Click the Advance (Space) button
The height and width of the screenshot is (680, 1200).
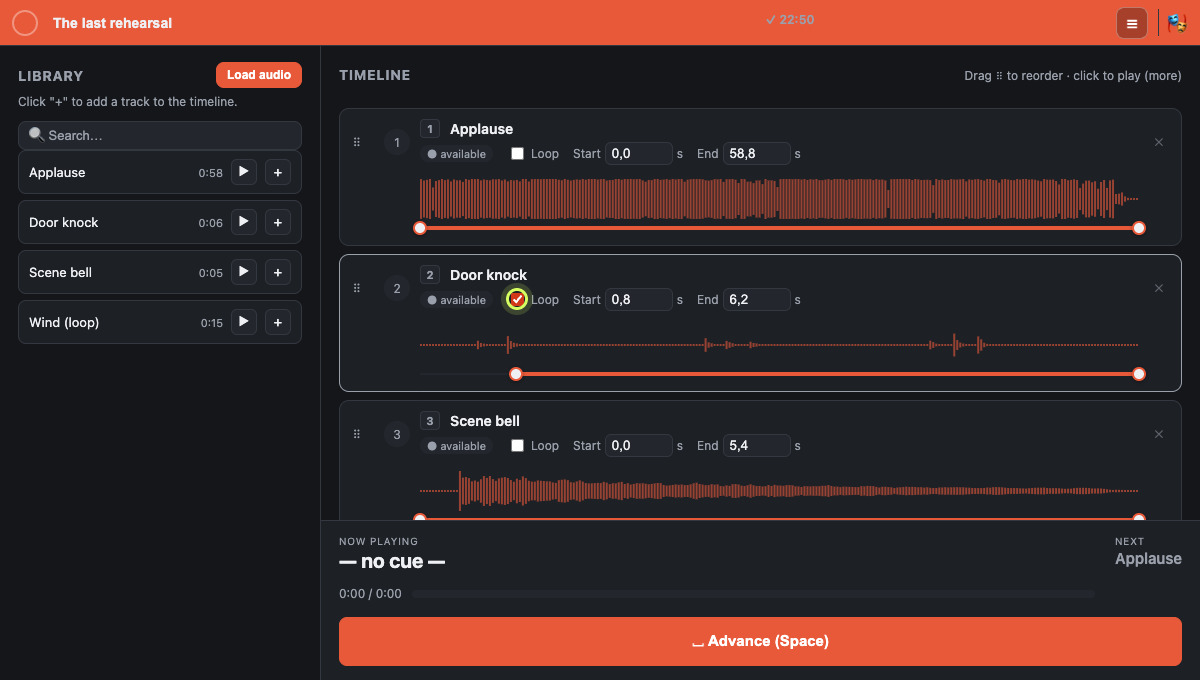[x=760, y=641]
